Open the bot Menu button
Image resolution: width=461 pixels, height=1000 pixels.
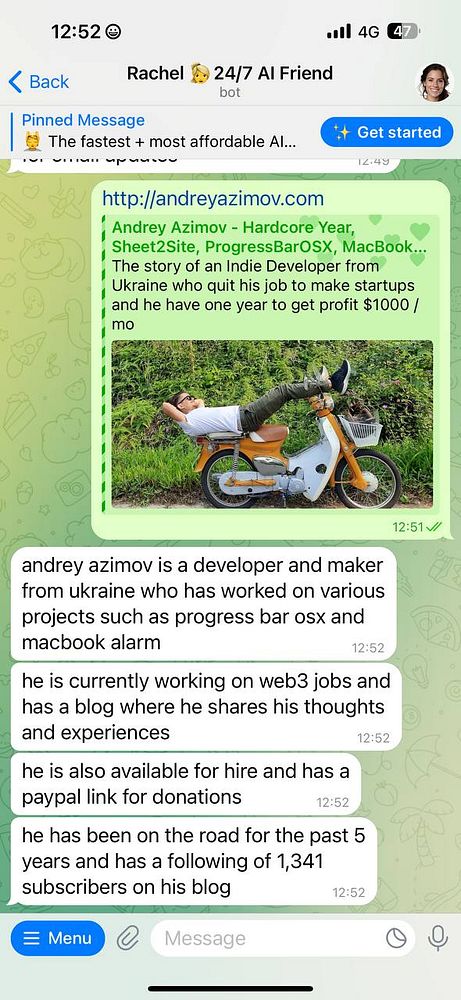pyautogui.click(x=58, y=938)
